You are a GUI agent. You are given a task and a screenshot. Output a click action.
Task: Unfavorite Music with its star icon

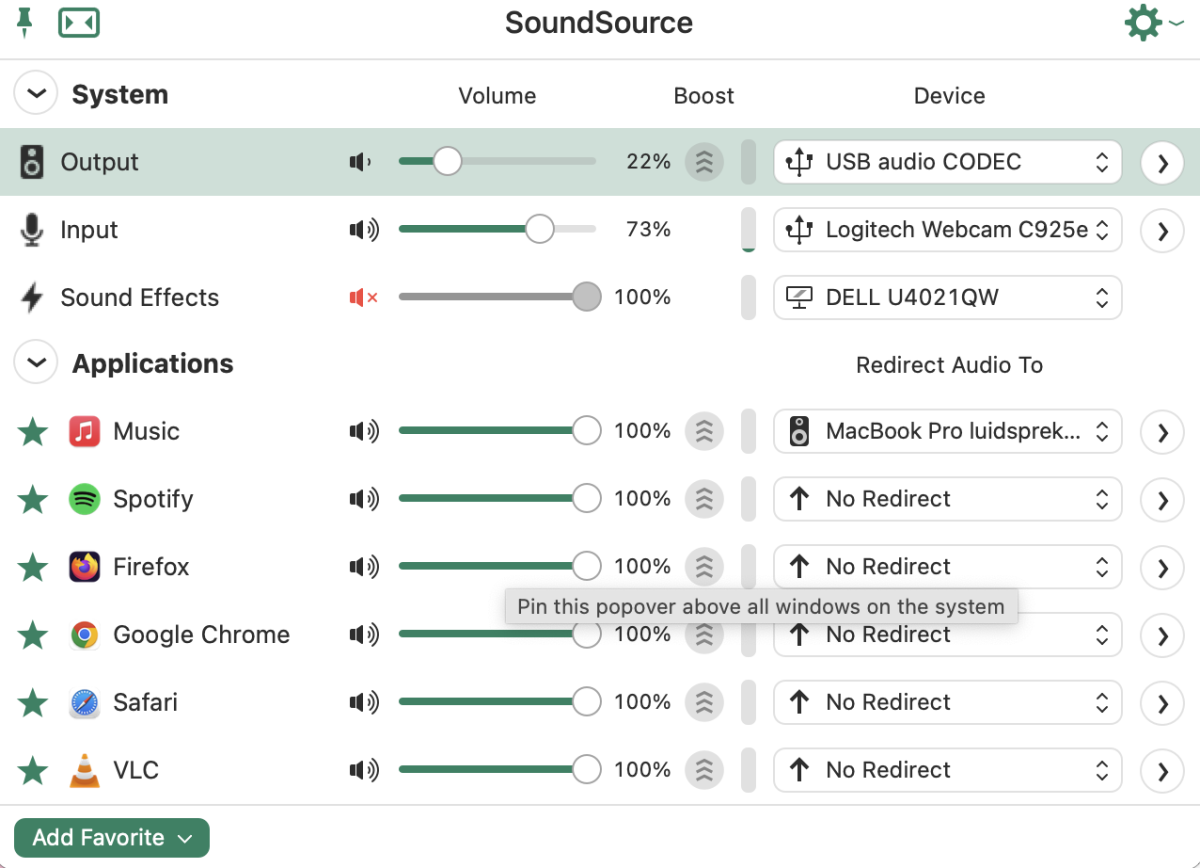click(33, 432)
